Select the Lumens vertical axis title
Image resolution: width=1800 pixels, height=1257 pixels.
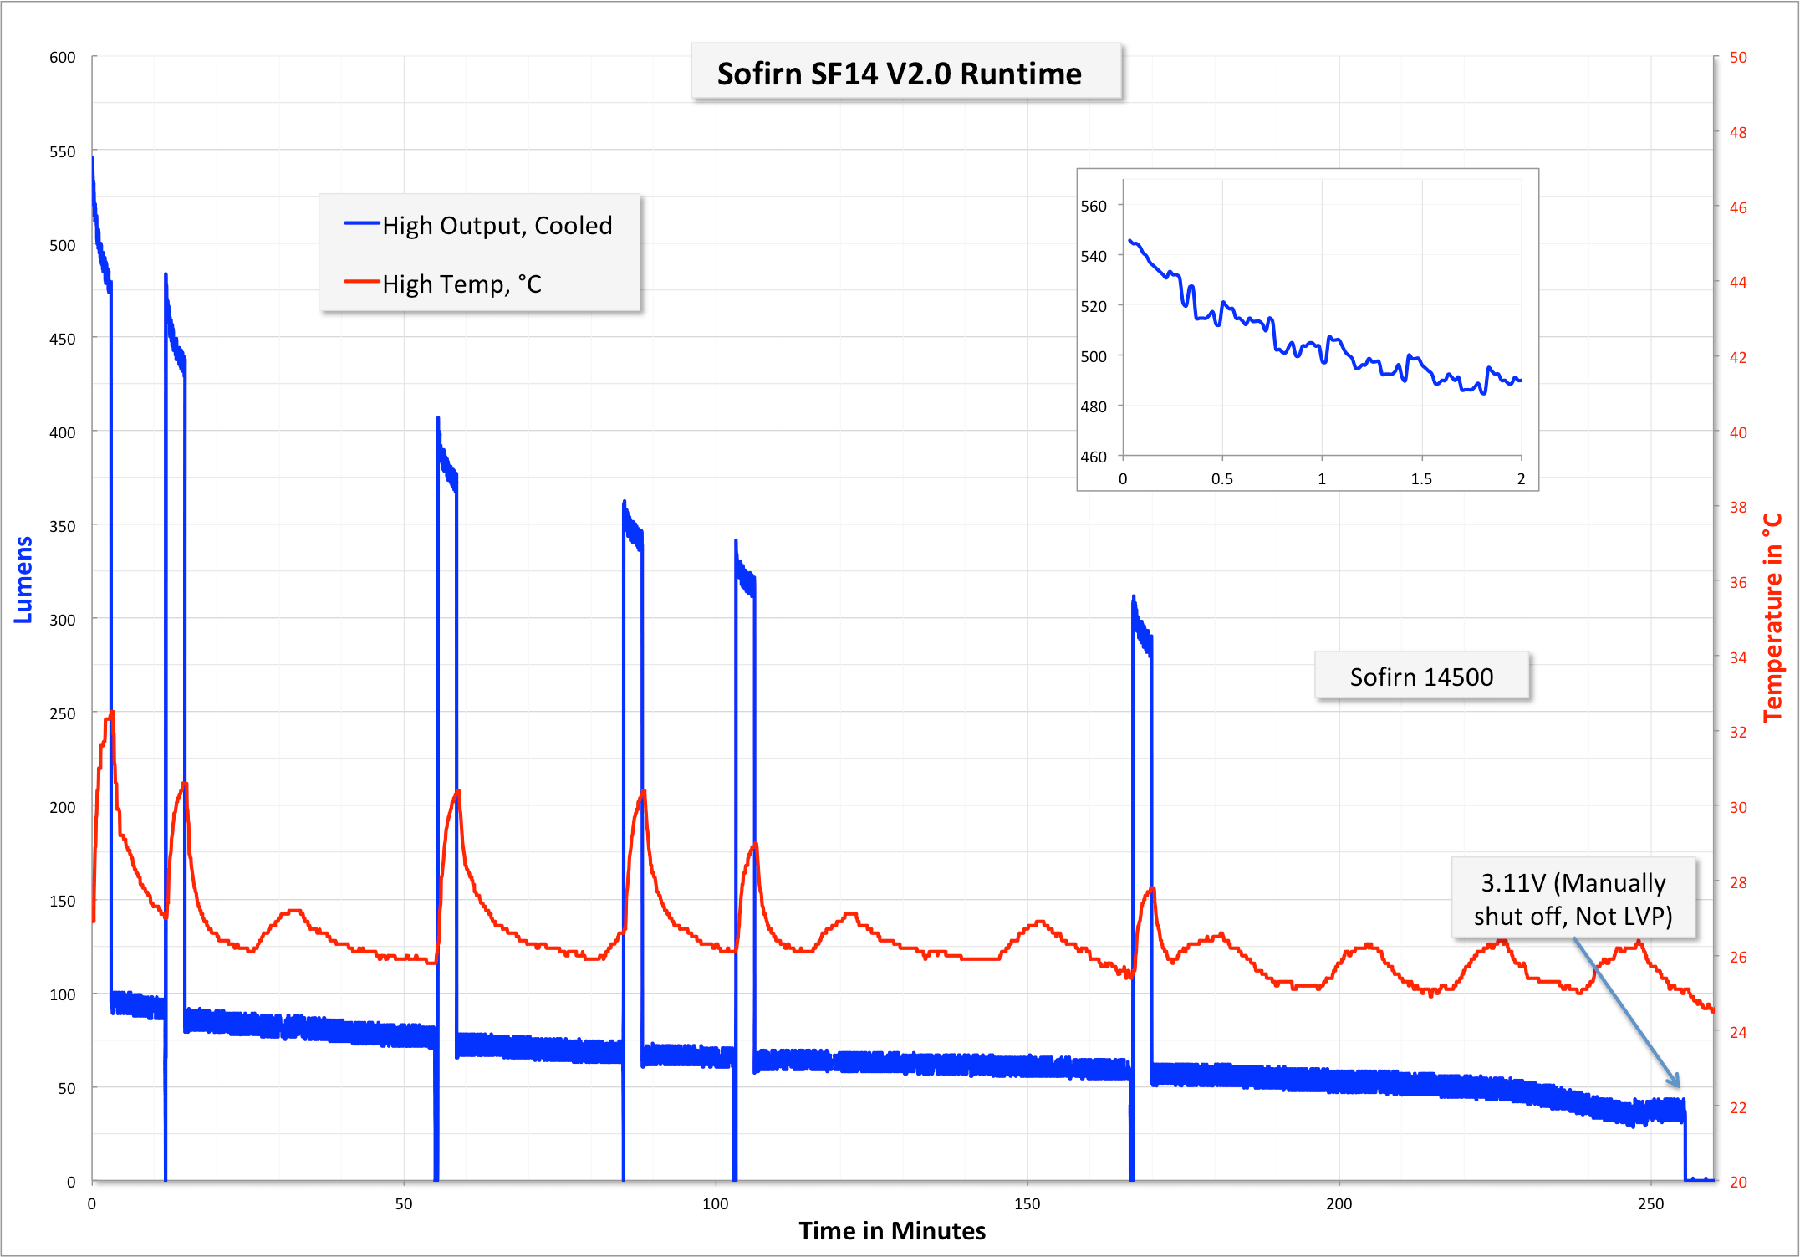(23, 580)
